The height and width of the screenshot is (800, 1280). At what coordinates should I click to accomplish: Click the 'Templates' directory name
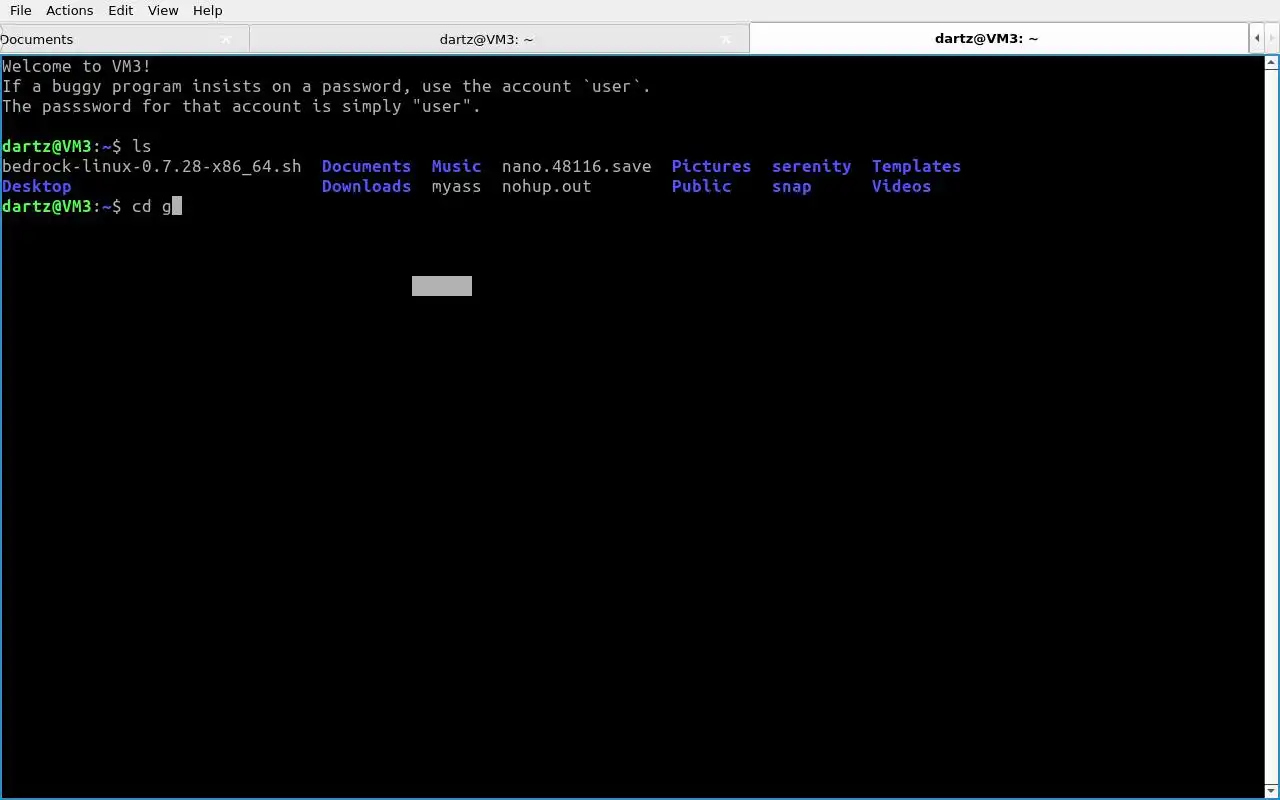point(916,166)
